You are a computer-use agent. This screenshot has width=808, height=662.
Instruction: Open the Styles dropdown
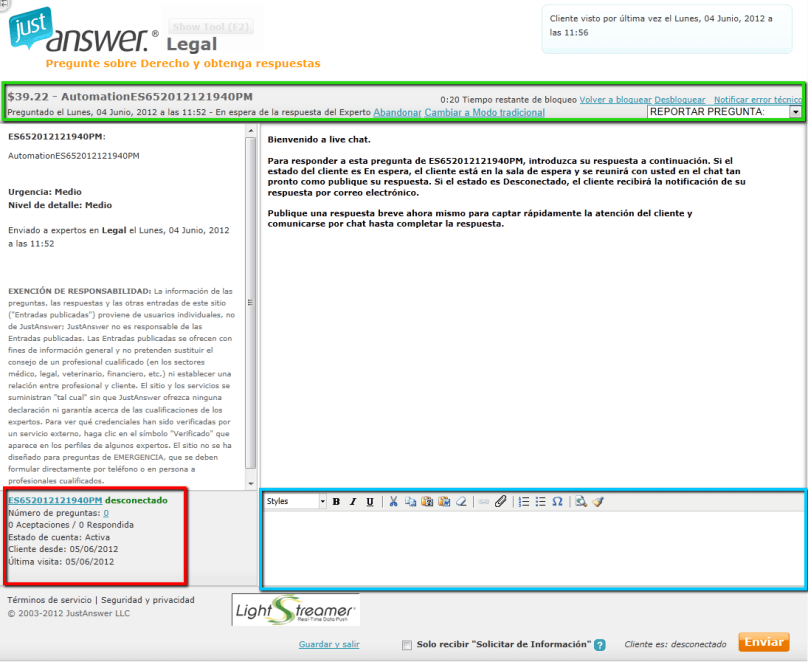tap(295, 502)
